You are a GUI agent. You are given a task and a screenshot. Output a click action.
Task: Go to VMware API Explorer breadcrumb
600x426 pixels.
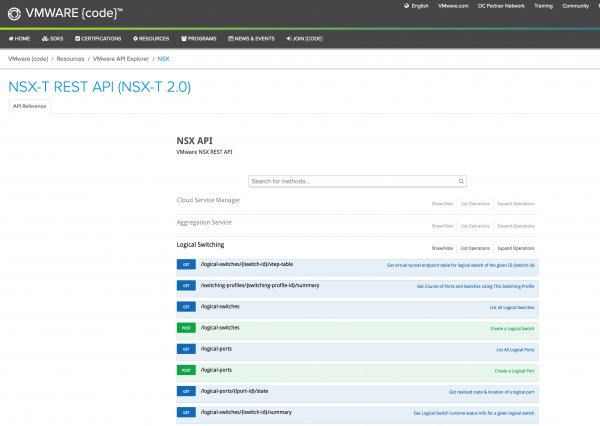coord(121,59)
